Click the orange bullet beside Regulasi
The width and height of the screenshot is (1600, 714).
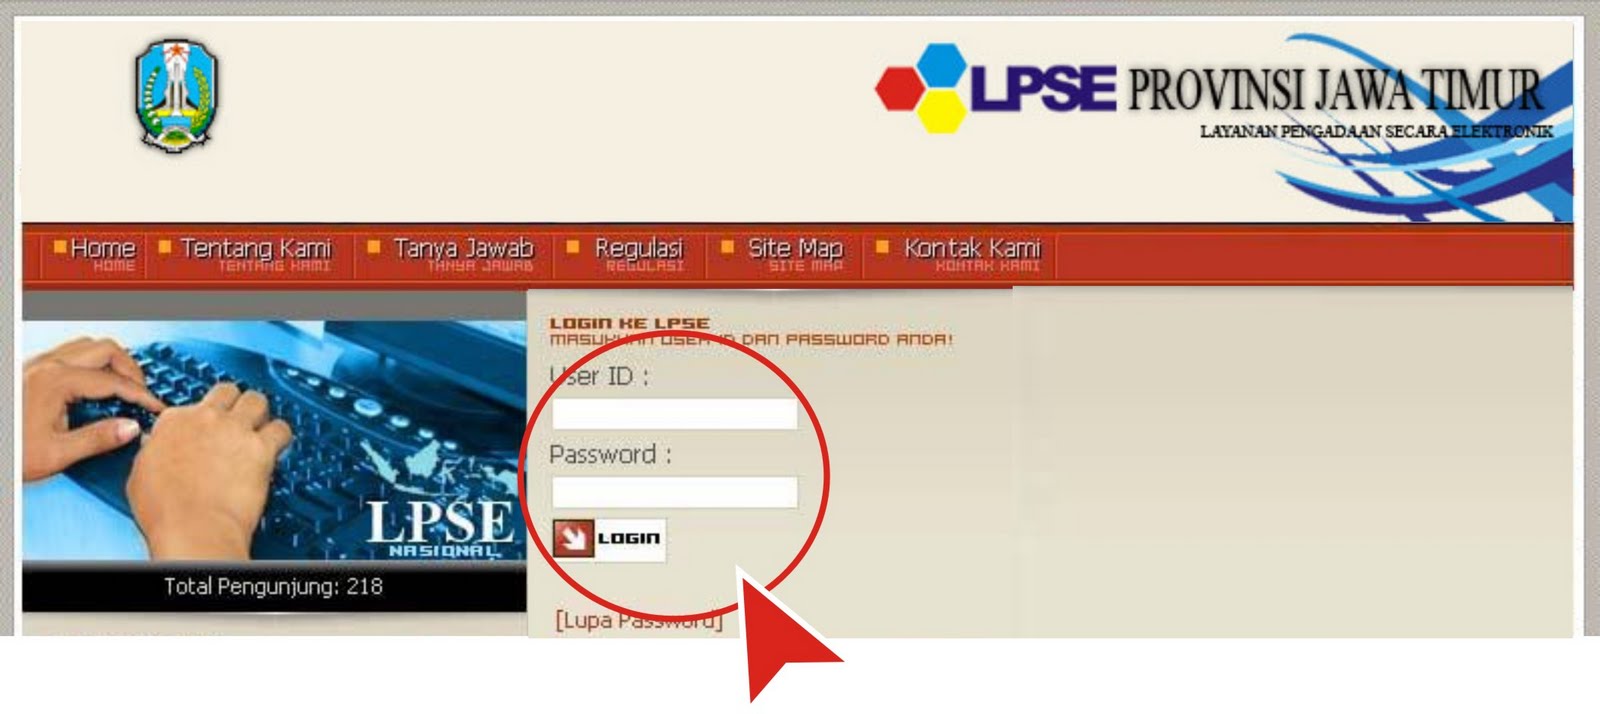click(573, 245)
